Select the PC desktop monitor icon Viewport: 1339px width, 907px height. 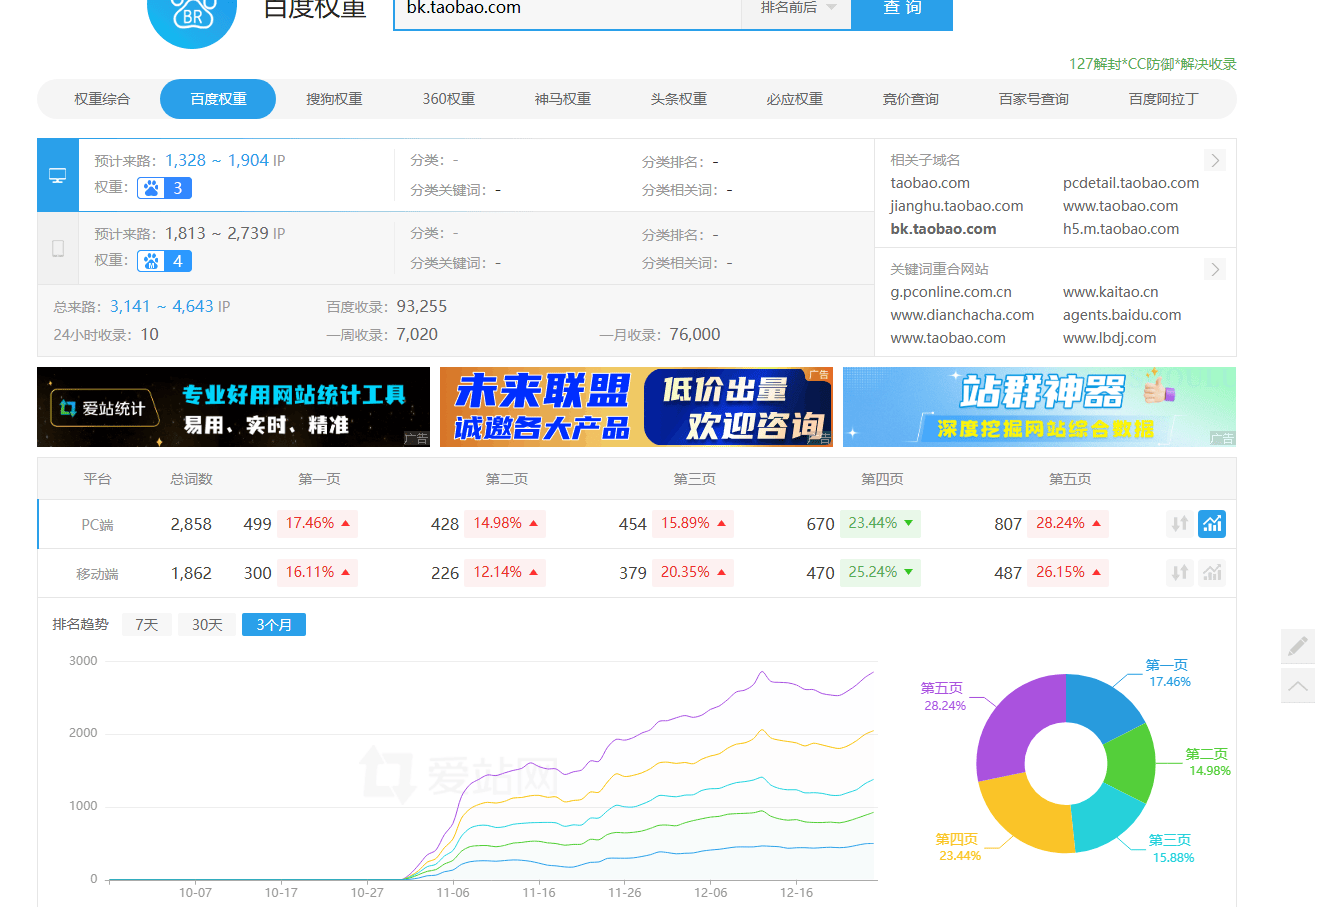point(58,175)
